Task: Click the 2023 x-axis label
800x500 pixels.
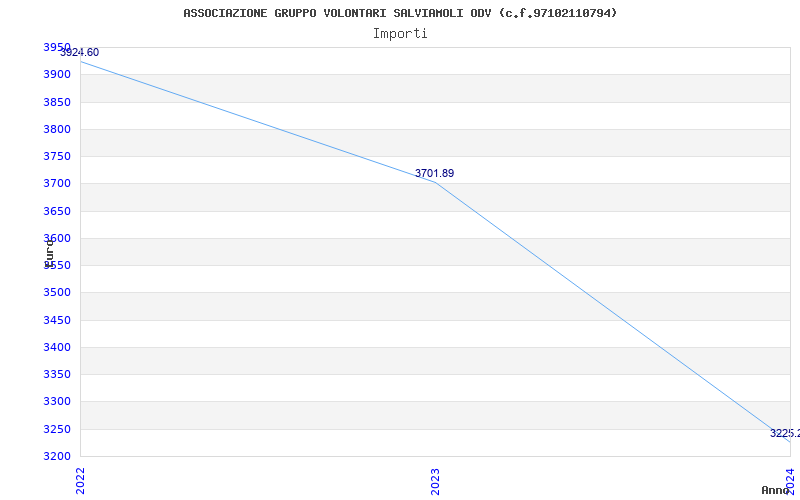Action: point(435,481)
